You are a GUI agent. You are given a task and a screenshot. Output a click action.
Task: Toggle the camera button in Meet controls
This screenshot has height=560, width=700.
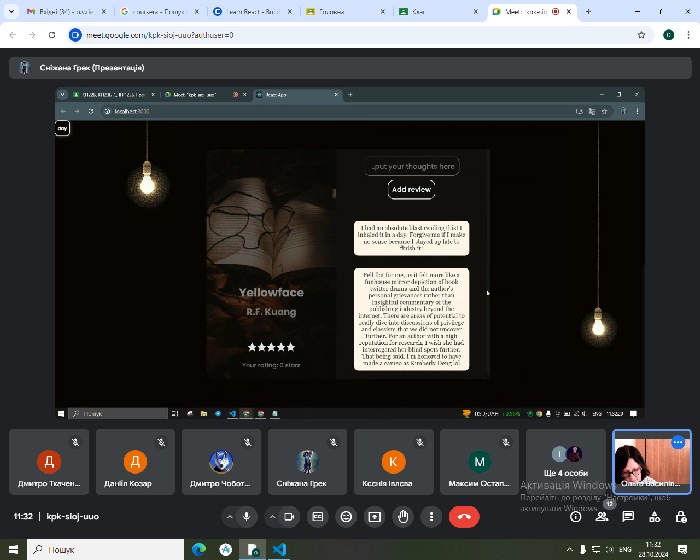[x=290, y=517]
